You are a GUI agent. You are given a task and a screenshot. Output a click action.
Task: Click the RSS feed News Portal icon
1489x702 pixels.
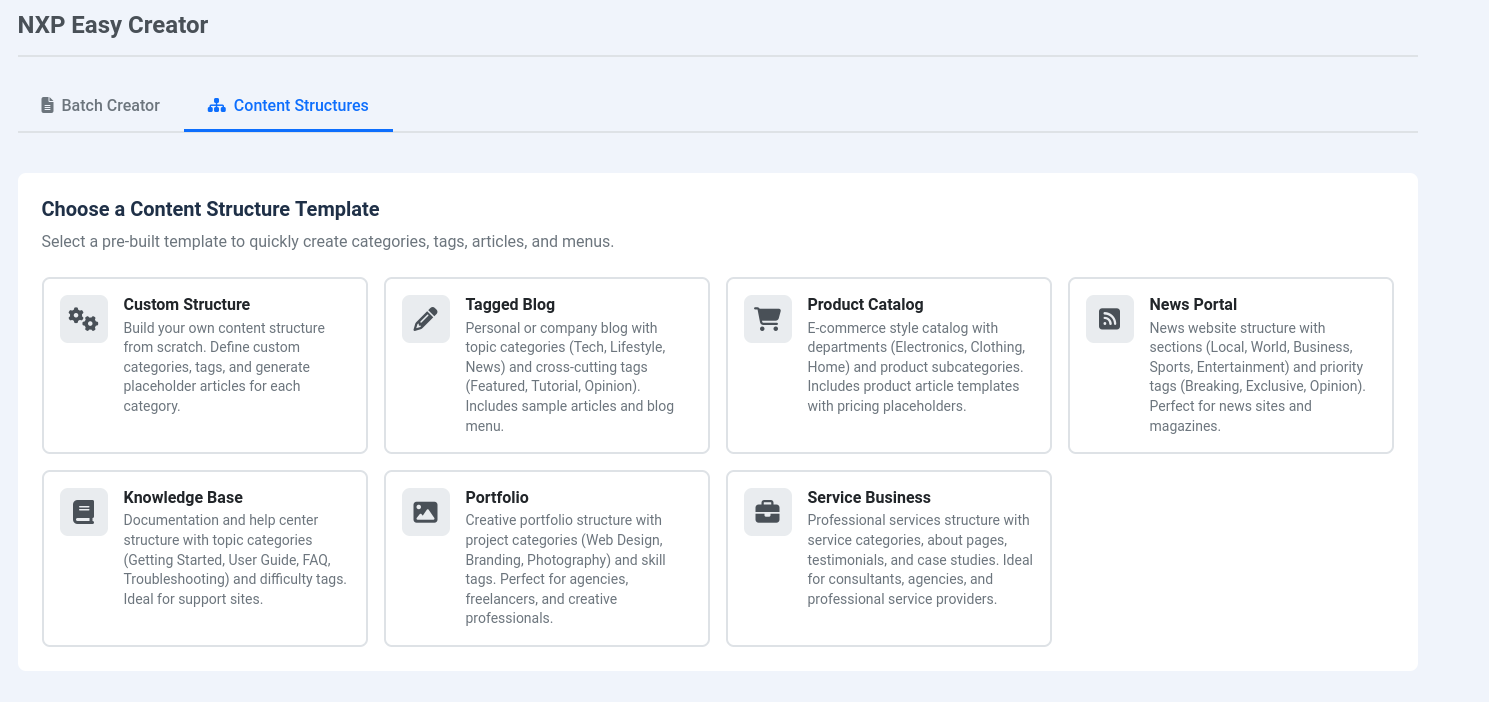pyautogui.click(x=1110, y=319)
